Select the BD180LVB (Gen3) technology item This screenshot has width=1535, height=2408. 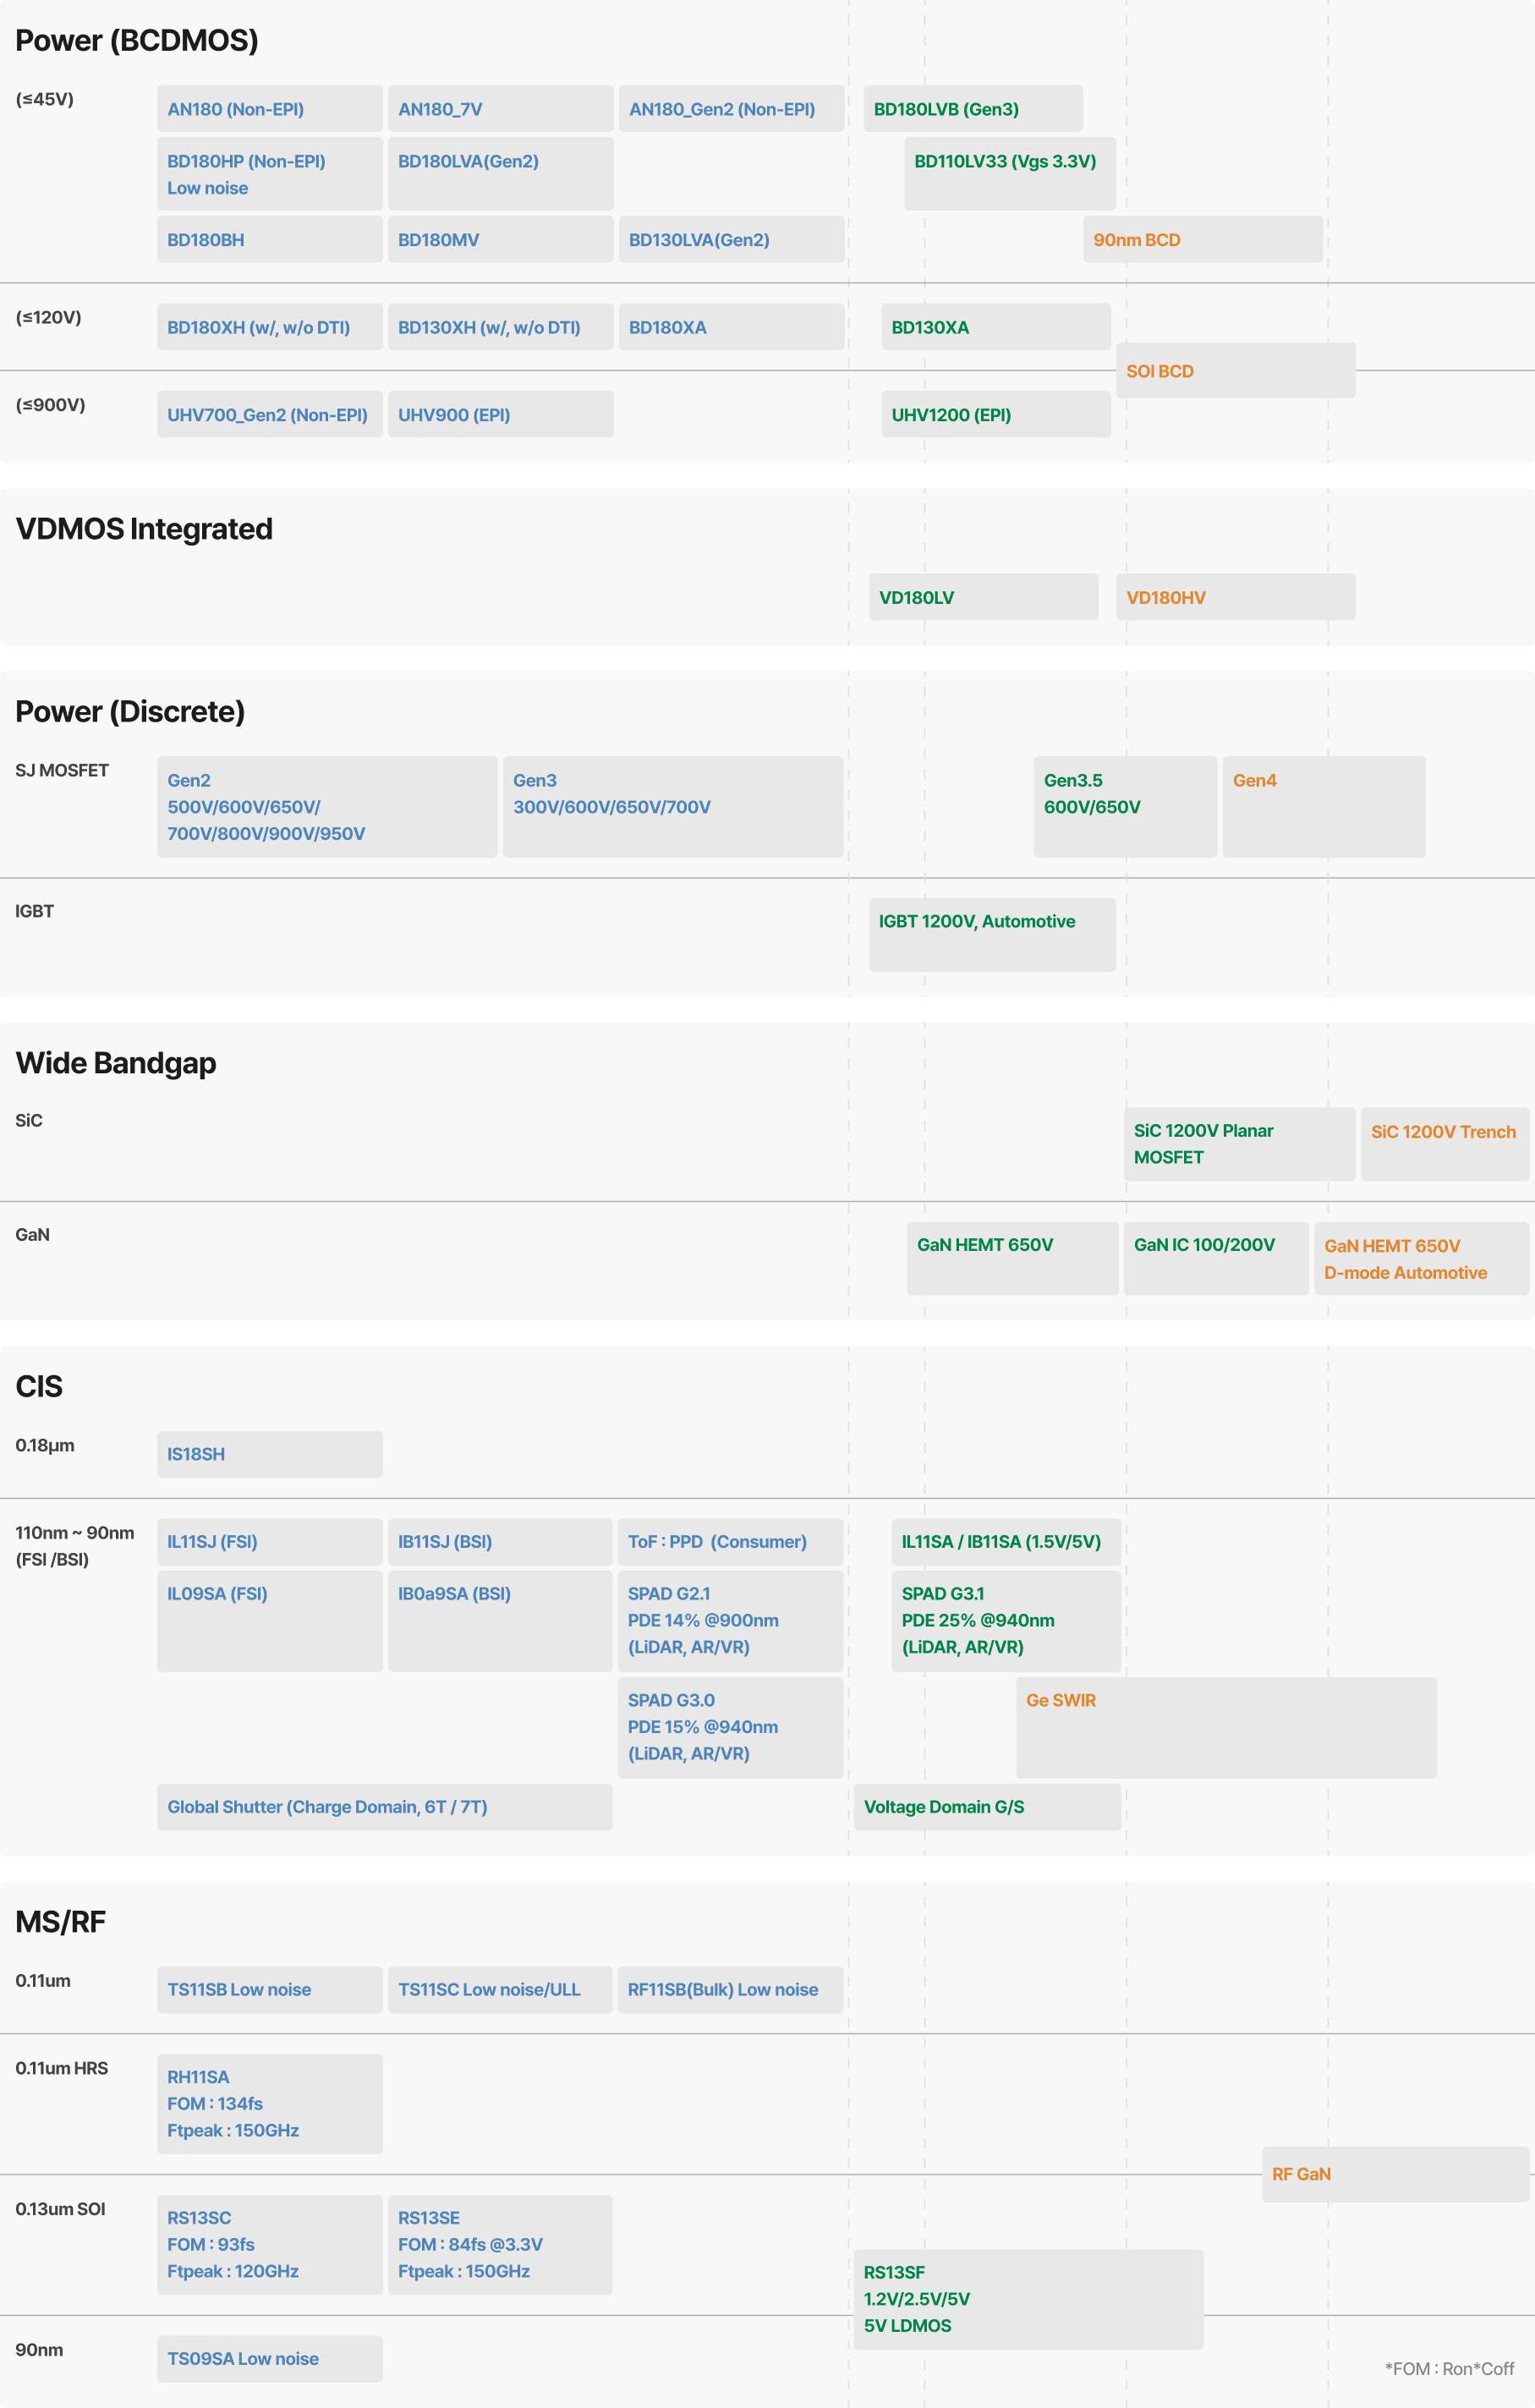tap(972, 109)
